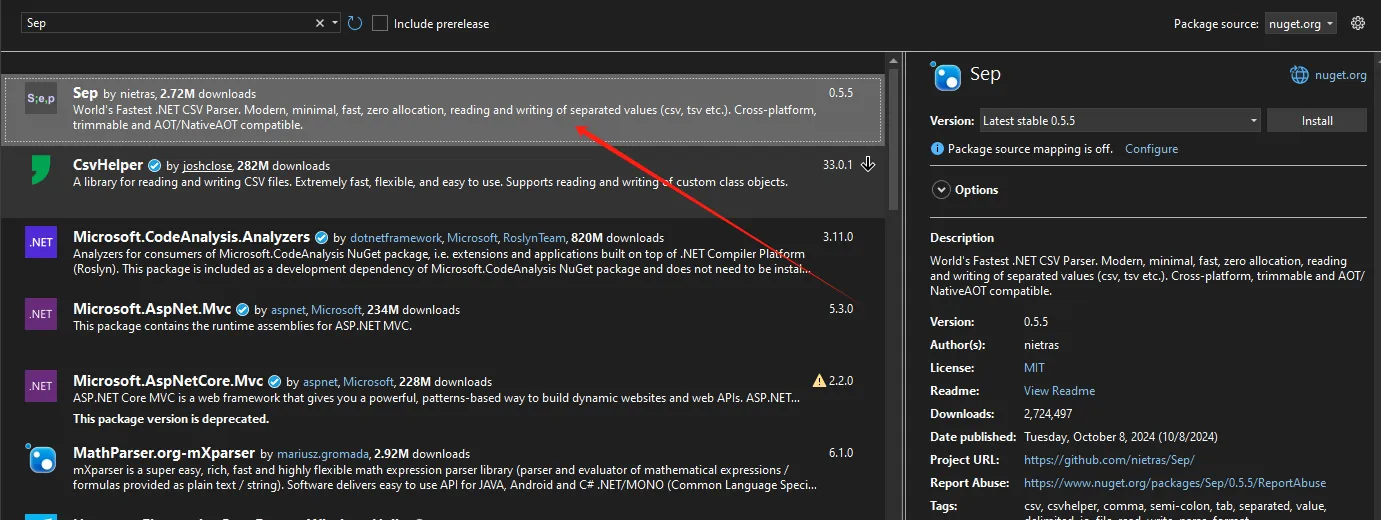Click the download arrow icon next to CsvHelper 33.0.1
The height and width of the screenshot is (520, 1381).
[x=868, y=164]
